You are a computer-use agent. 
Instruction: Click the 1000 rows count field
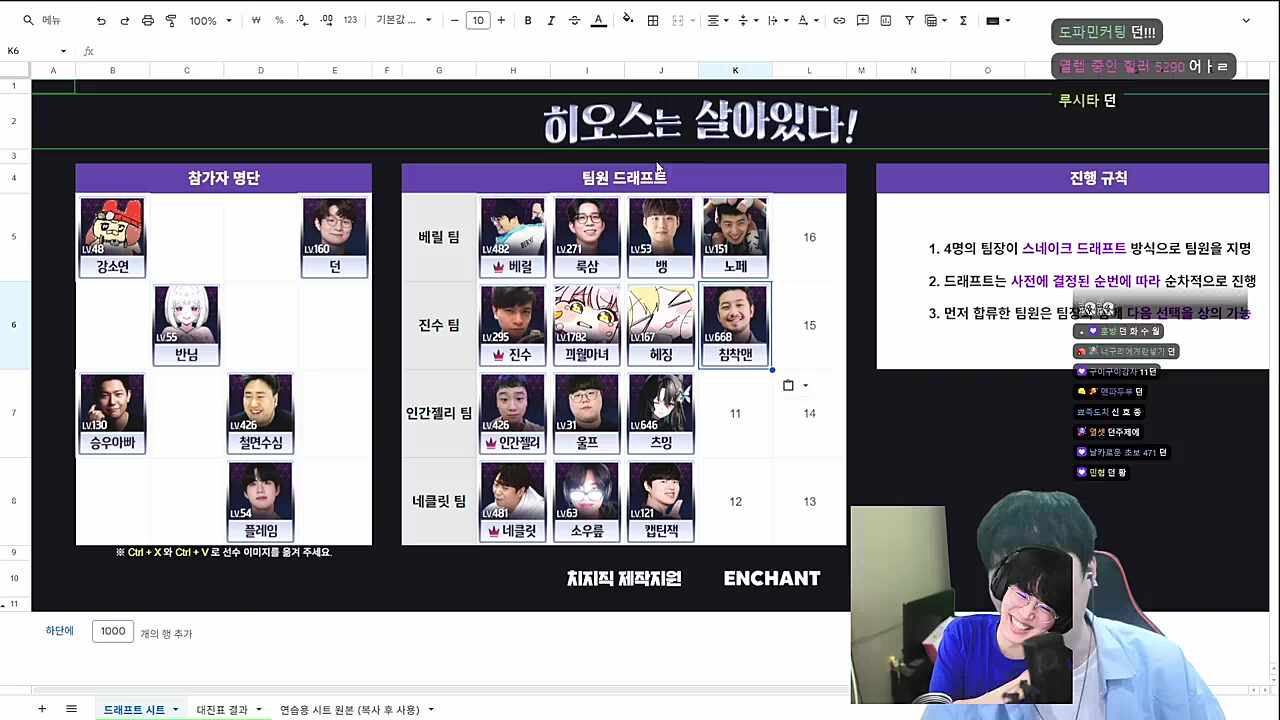tap(113, 631)
